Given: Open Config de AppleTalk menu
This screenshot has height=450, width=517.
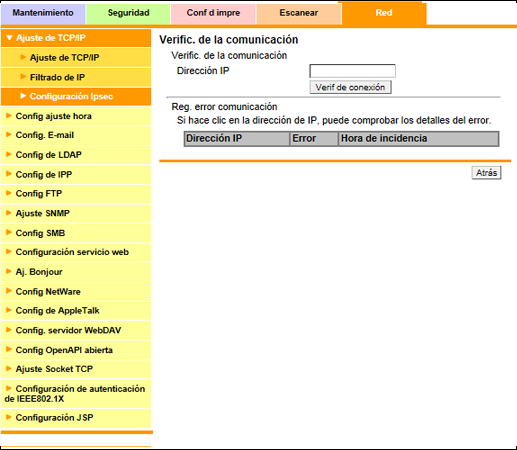Looking at the screenshot, I should (76, 311).
